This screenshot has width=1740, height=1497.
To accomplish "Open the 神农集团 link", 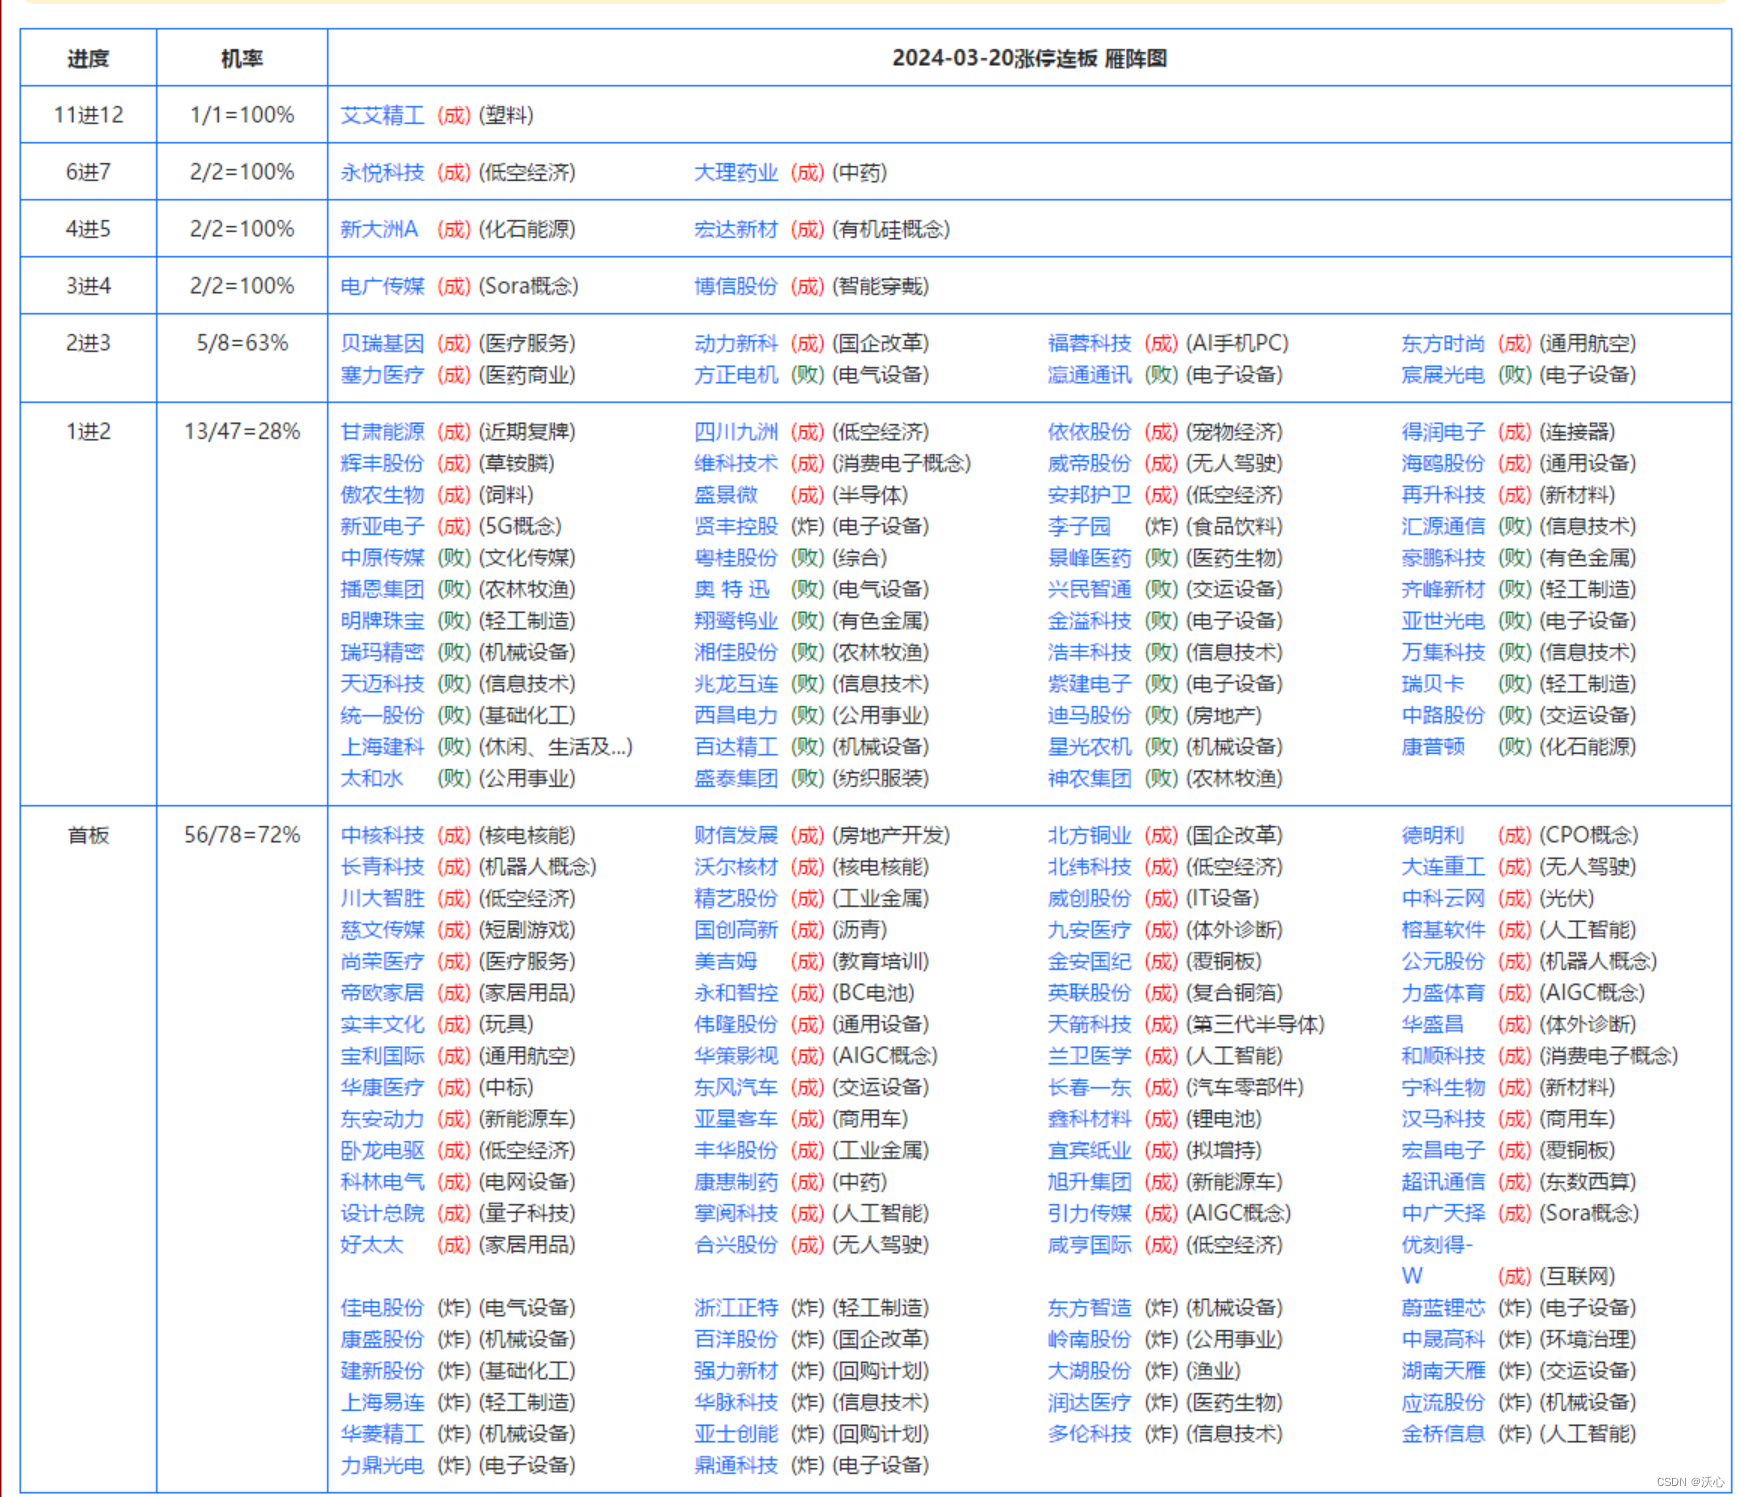I will pyautogui.click(x=1089, y=778).
